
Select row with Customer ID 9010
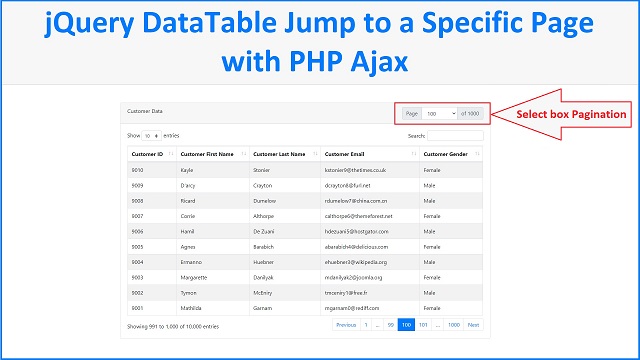tap(305, 170)
